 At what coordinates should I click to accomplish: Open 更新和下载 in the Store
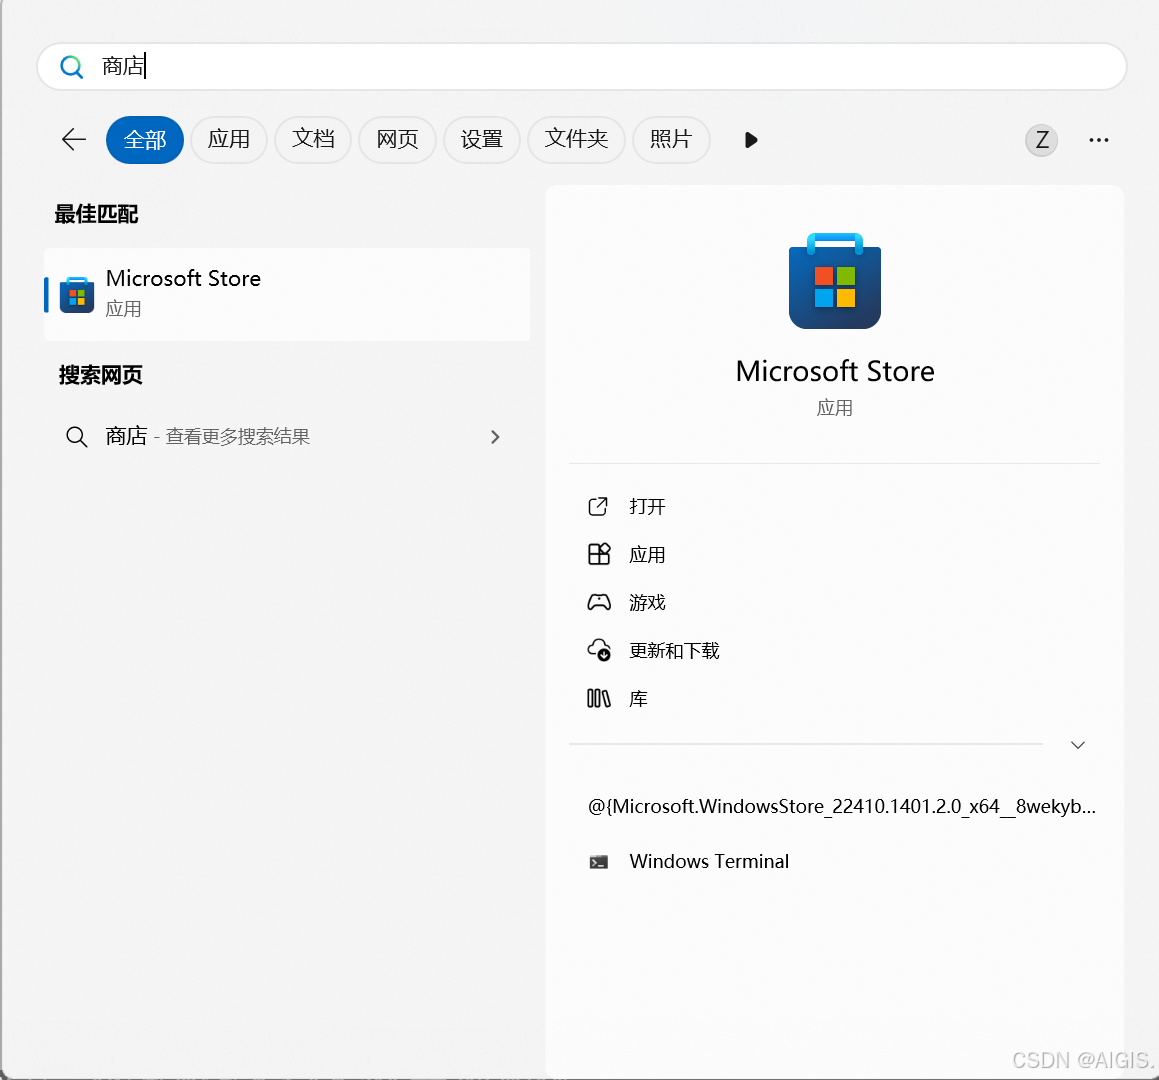point(674,651)
